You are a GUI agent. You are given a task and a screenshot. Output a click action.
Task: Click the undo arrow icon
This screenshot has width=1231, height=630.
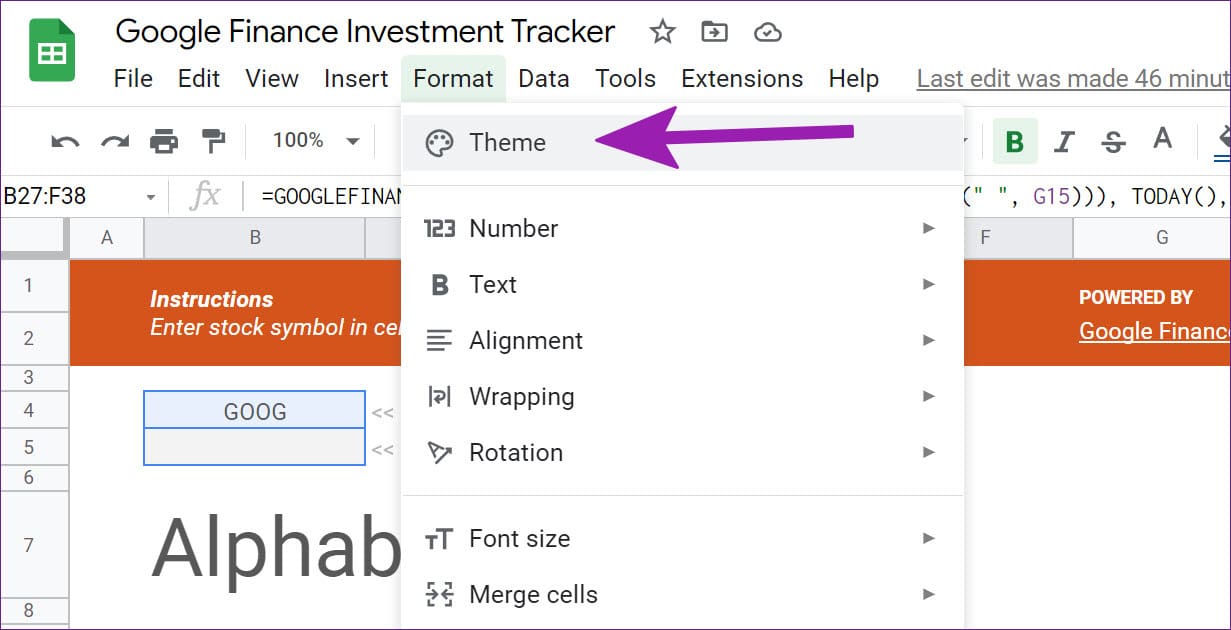coord(65,142)
